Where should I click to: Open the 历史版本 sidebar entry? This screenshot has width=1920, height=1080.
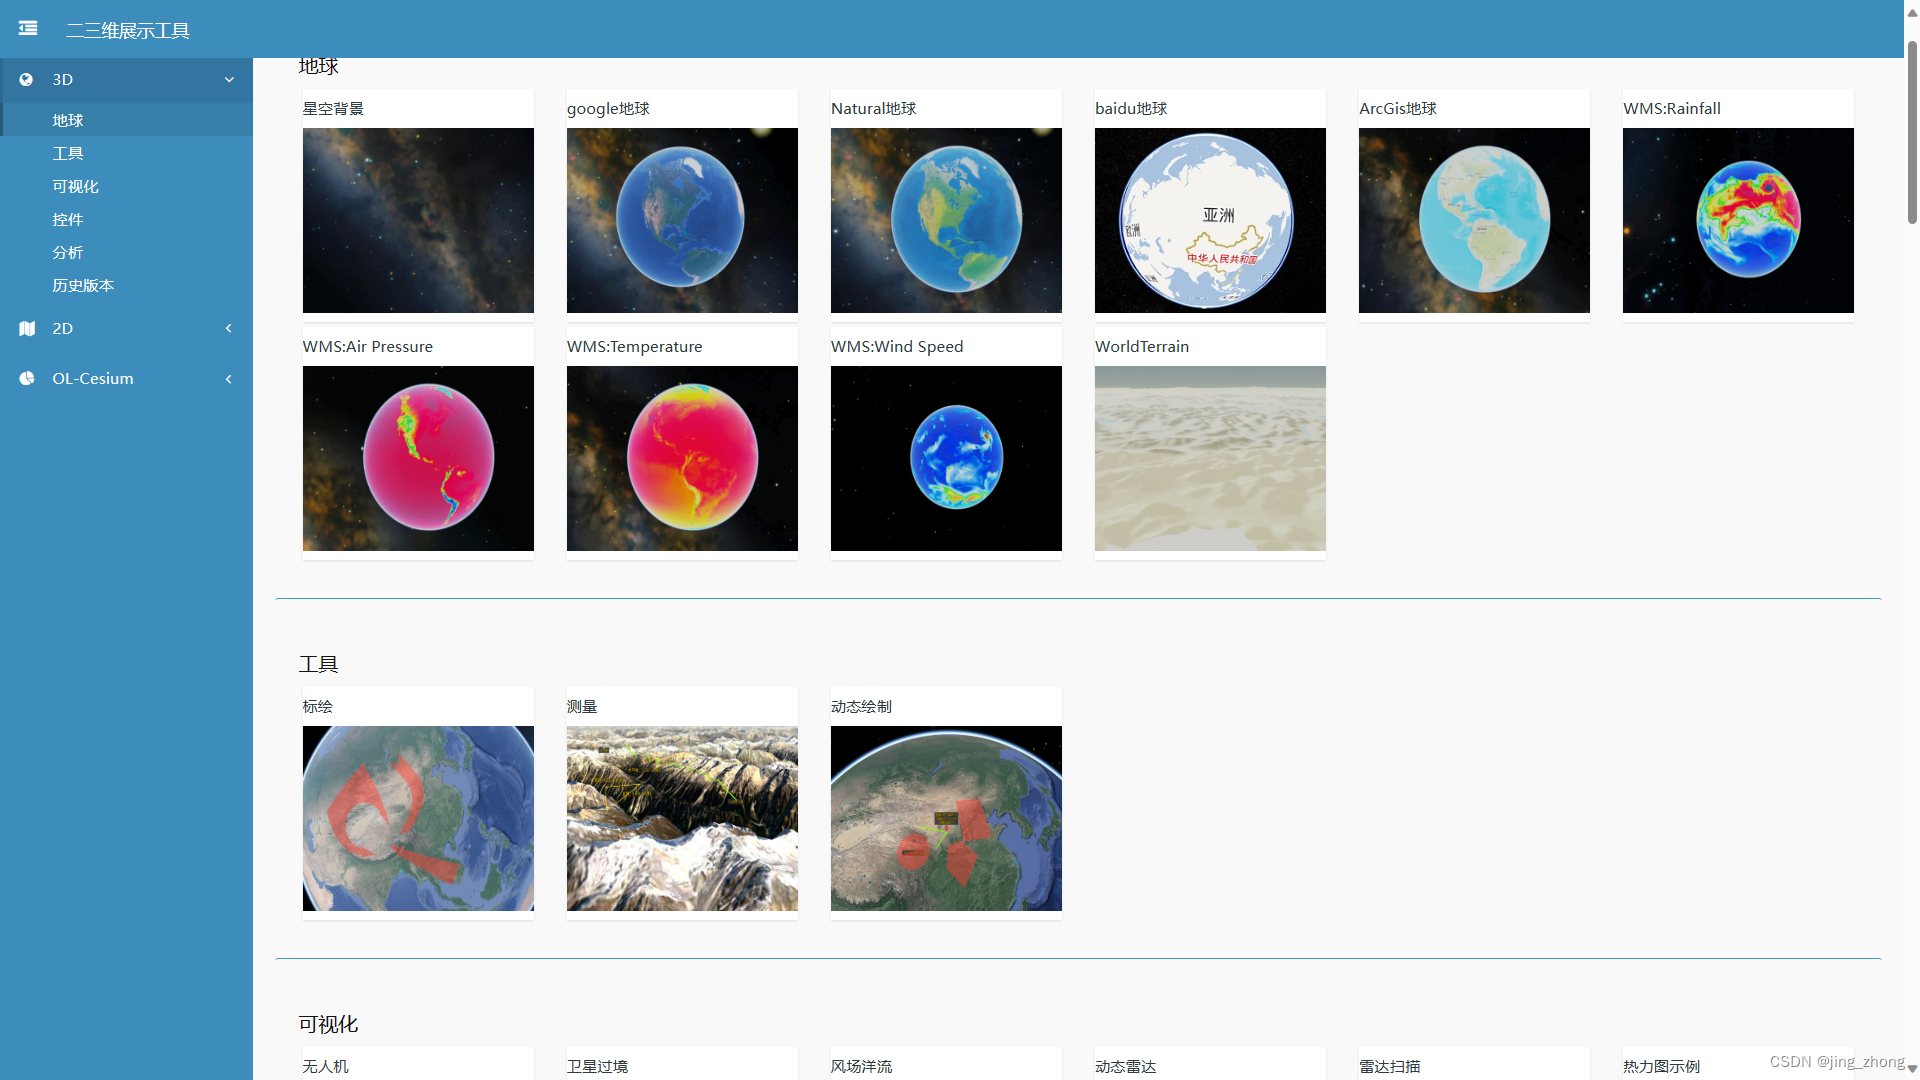pyautogui.click(x=83, y=286)
